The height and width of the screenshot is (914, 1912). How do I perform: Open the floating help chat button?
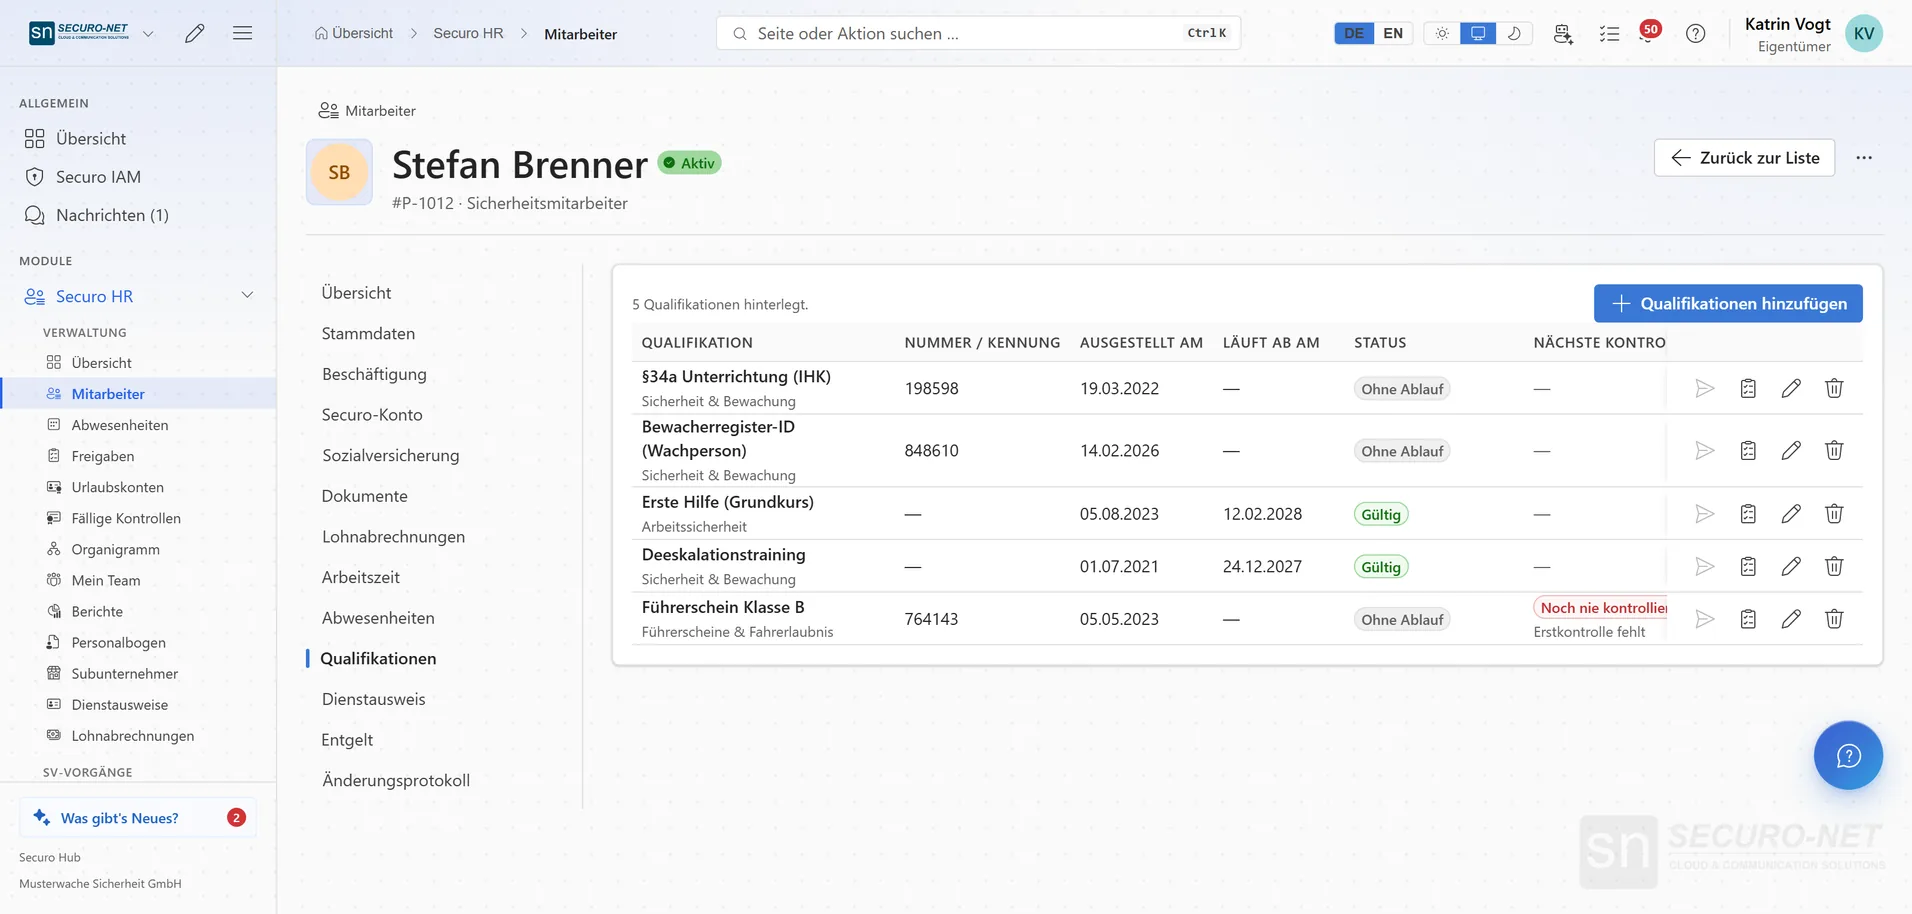(x=1848, y=755)
